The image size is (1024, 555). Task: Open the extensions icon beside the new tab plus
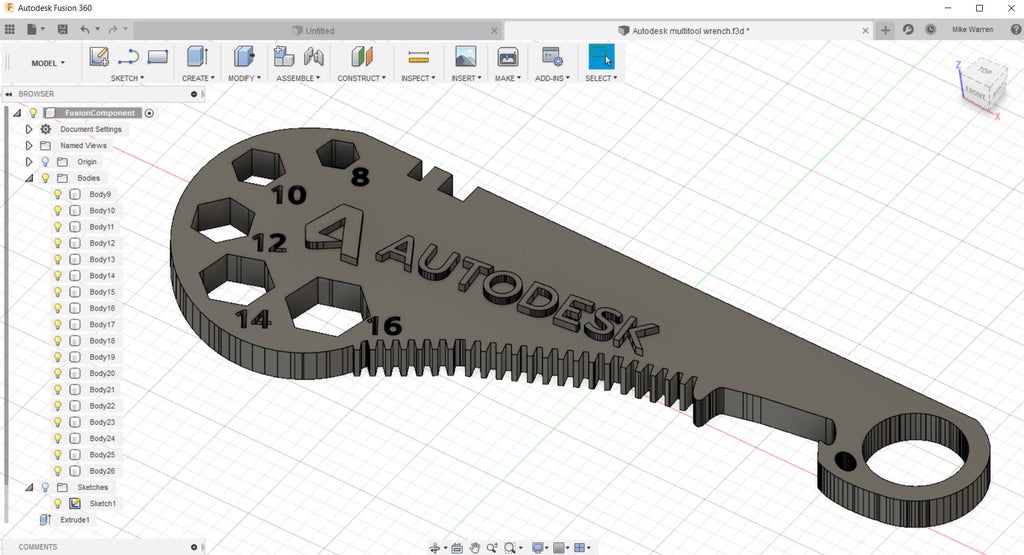pos(908,29)
